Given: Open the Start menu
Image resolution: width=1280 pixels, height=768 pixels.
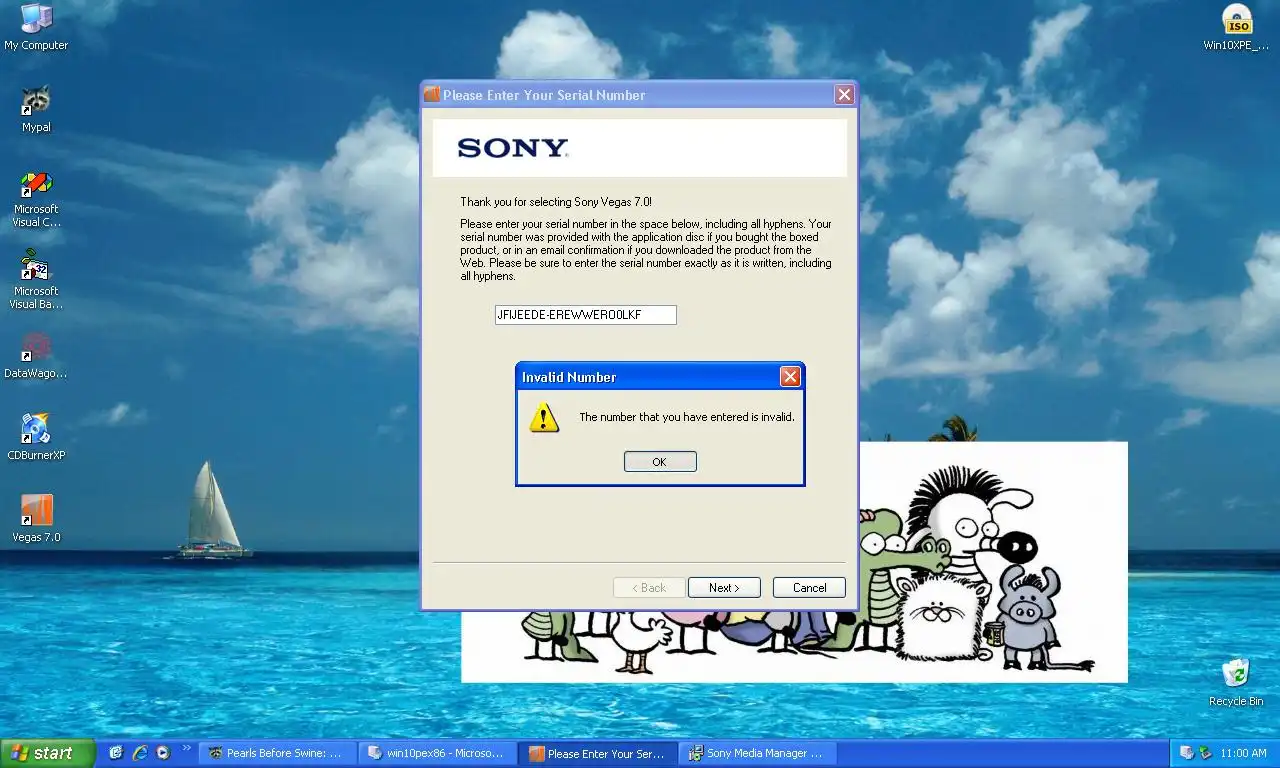Looking at the screenshot, I should (x=48, y=753).
